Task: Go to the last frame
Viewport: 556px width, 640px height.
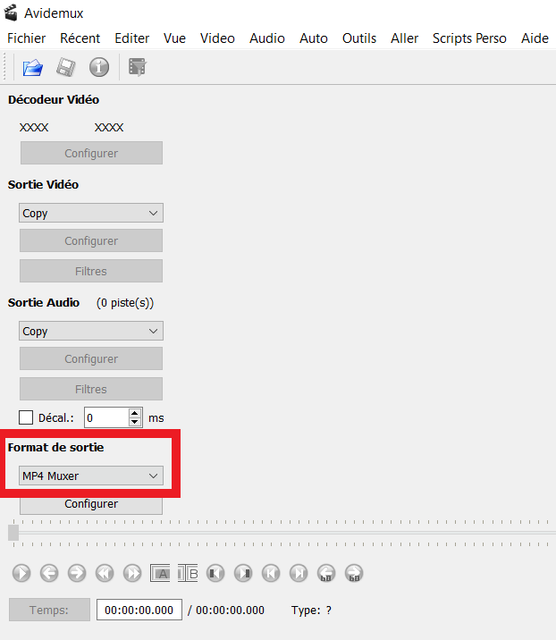Action: coord(299,573)
